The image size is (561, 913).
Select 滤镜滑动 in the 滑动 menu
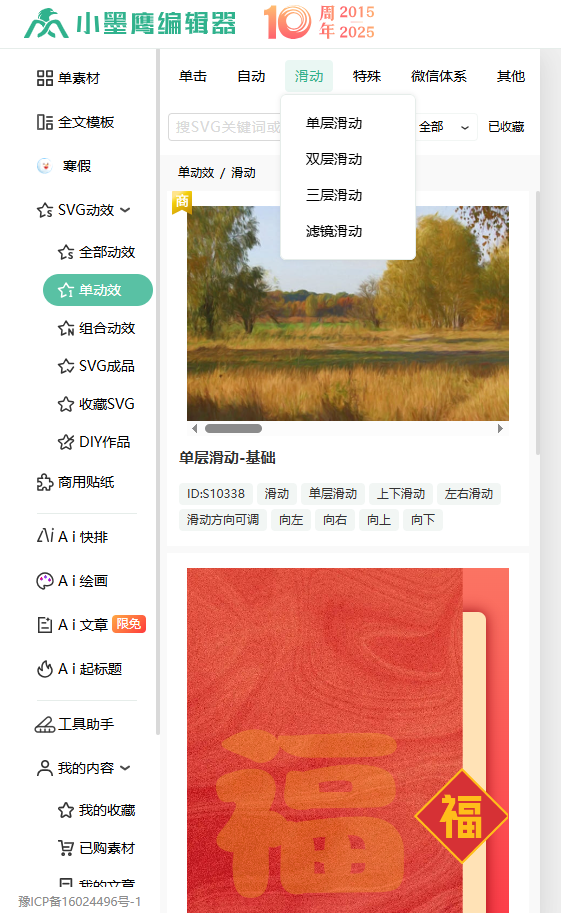pos(334,231)
